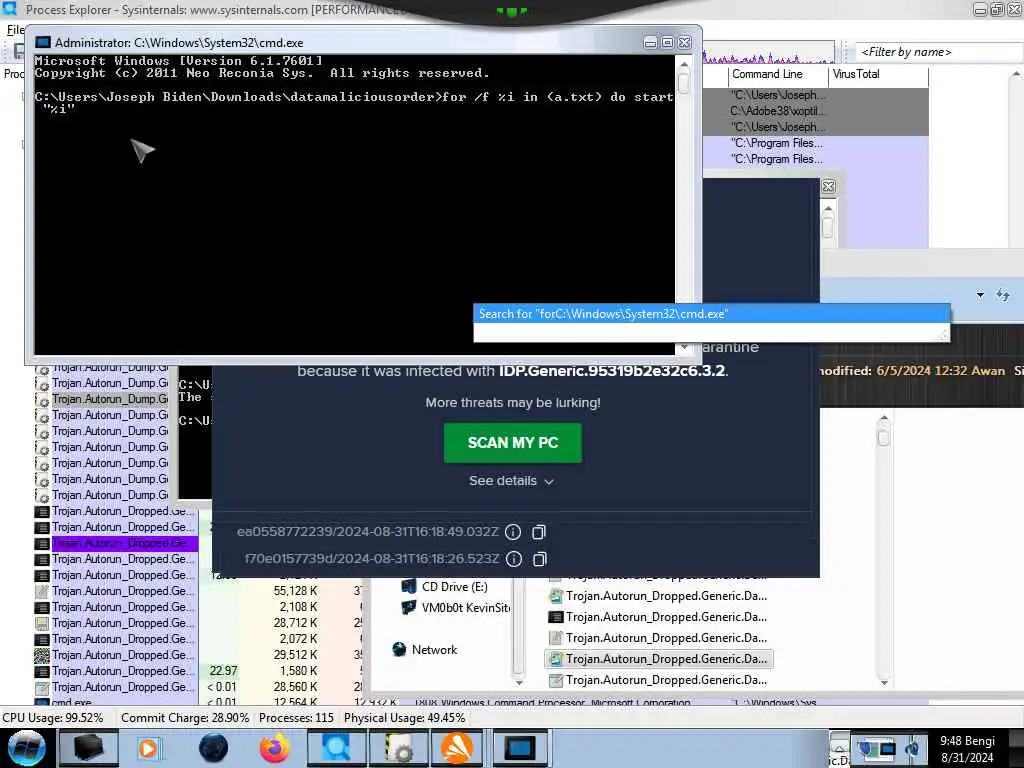Click info icon for f70e0157739d entry
The image size is (1024, 768).
tap(514, 559)
